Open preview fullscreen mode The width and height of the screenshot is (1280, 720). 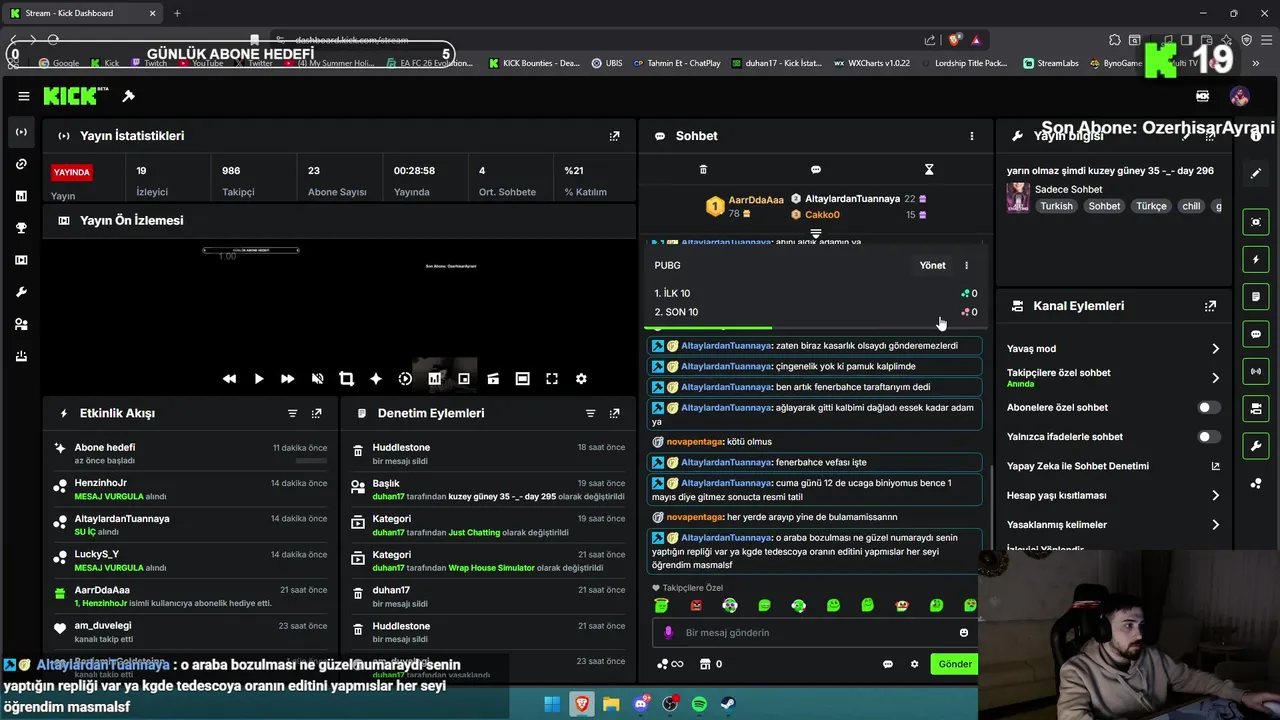point(552,379)
